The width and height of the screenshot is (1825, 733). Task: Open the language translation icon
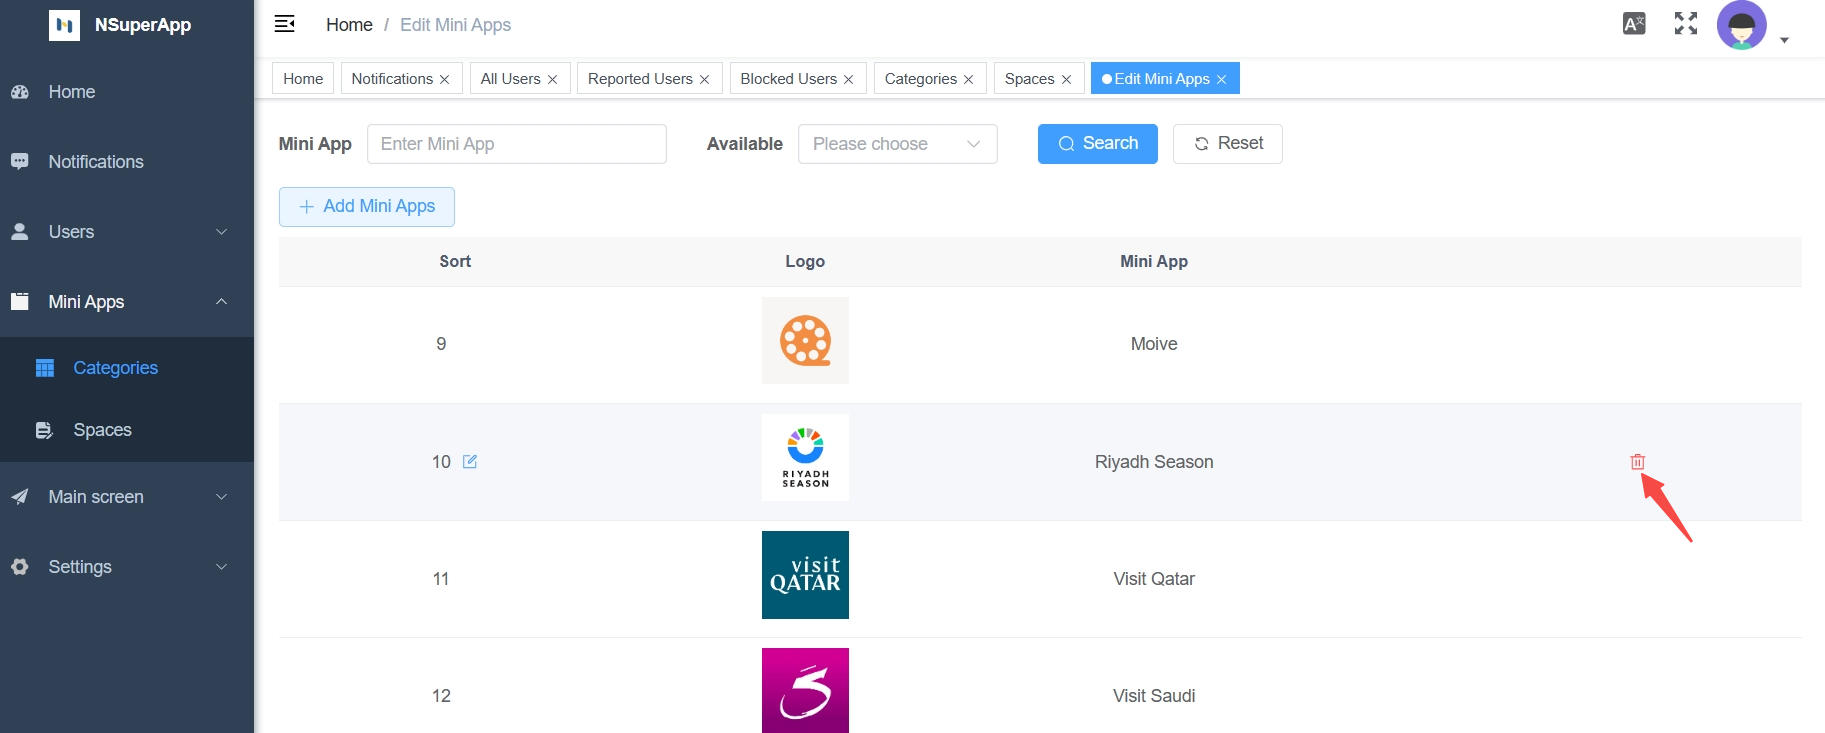[x=1634, y=24]
